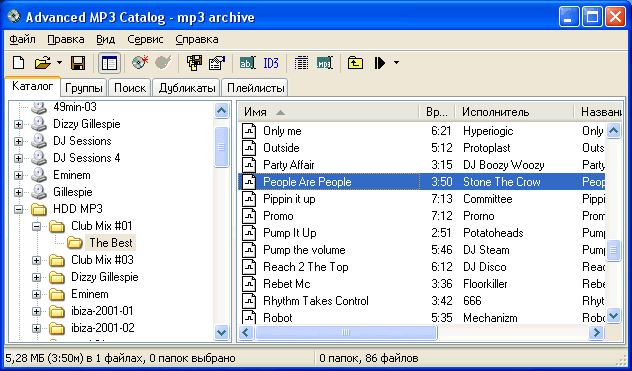Add a new CD volume to the catalog
632x371 pixels.
coord(140,63)
